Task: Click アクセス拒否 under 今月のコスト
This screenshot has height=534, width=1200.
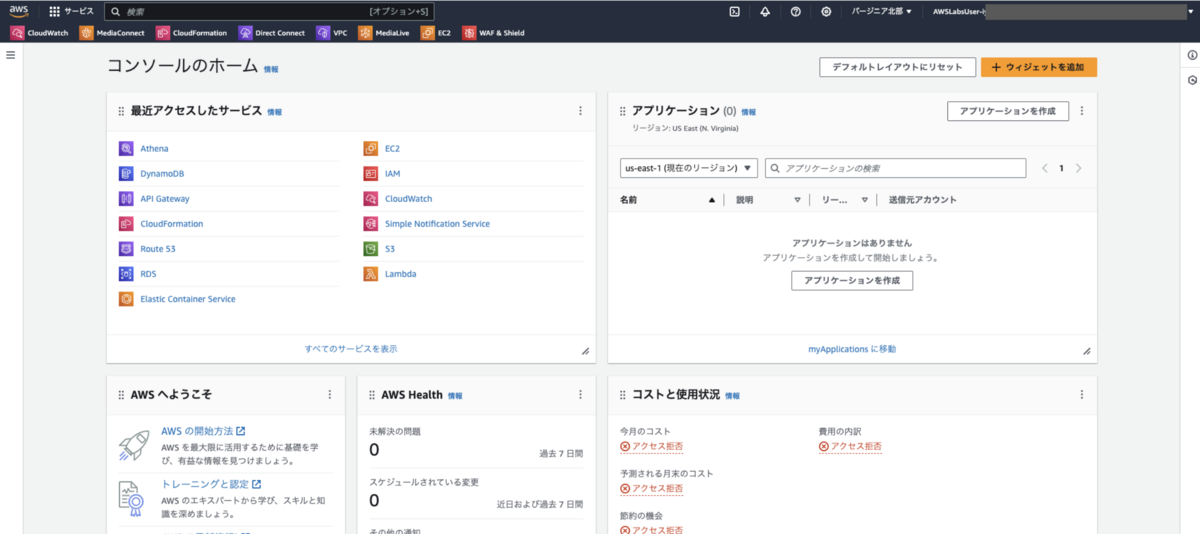Action: (x=651, y=446)
